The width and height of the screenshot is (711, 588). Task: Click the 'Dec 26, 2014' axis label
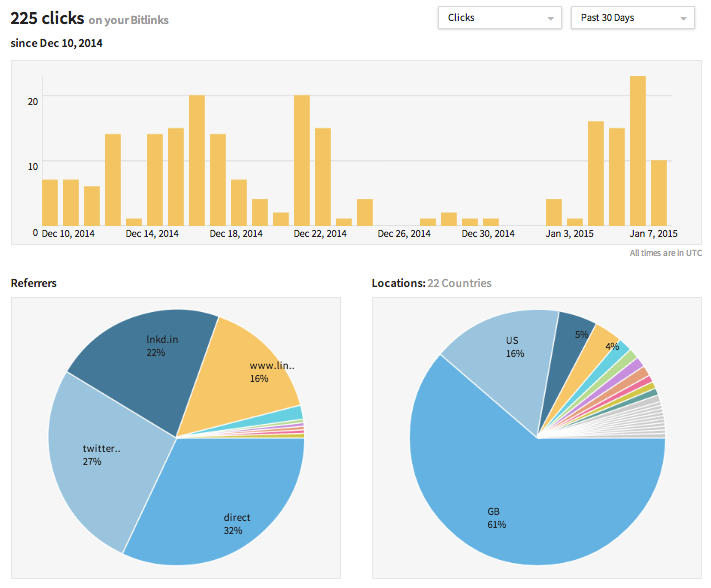(x=404, y=233)
